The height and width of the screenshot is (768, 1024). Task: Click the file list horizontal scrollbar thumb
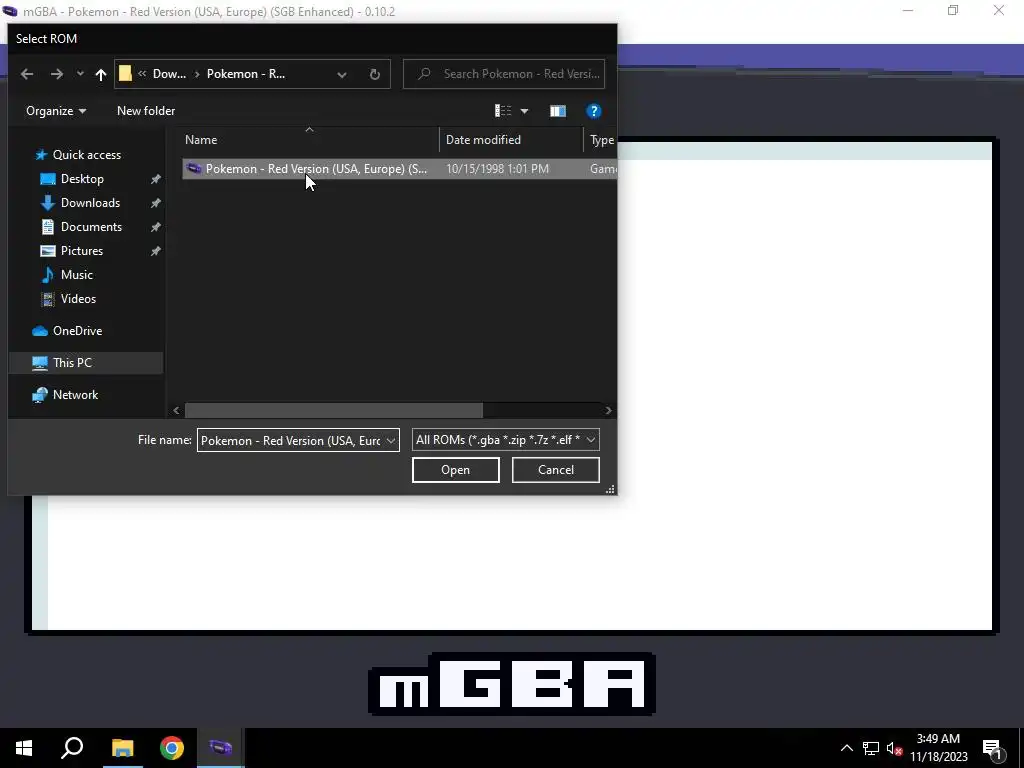pyautogui.click(x=334, y=410)
